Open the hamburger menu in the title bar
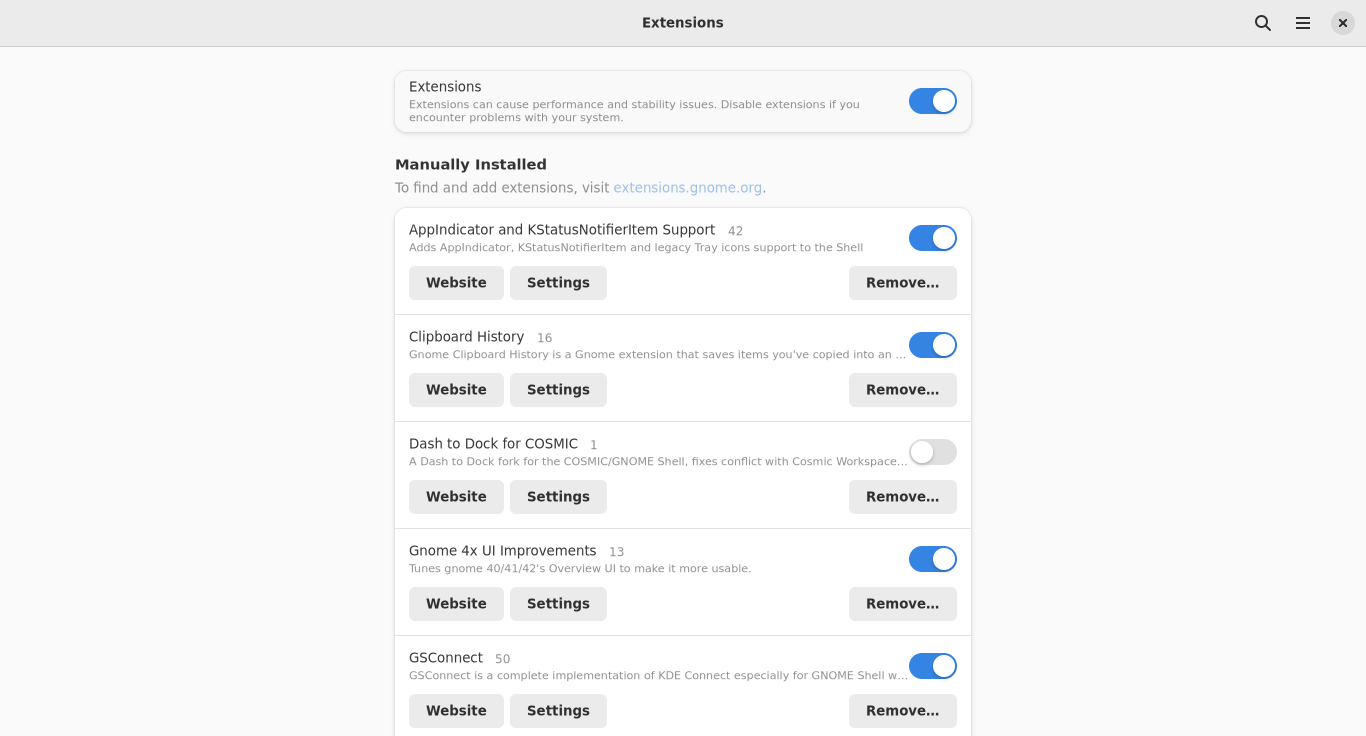The width and height of the screenshot is (1366, 736). pos(1302,22)
